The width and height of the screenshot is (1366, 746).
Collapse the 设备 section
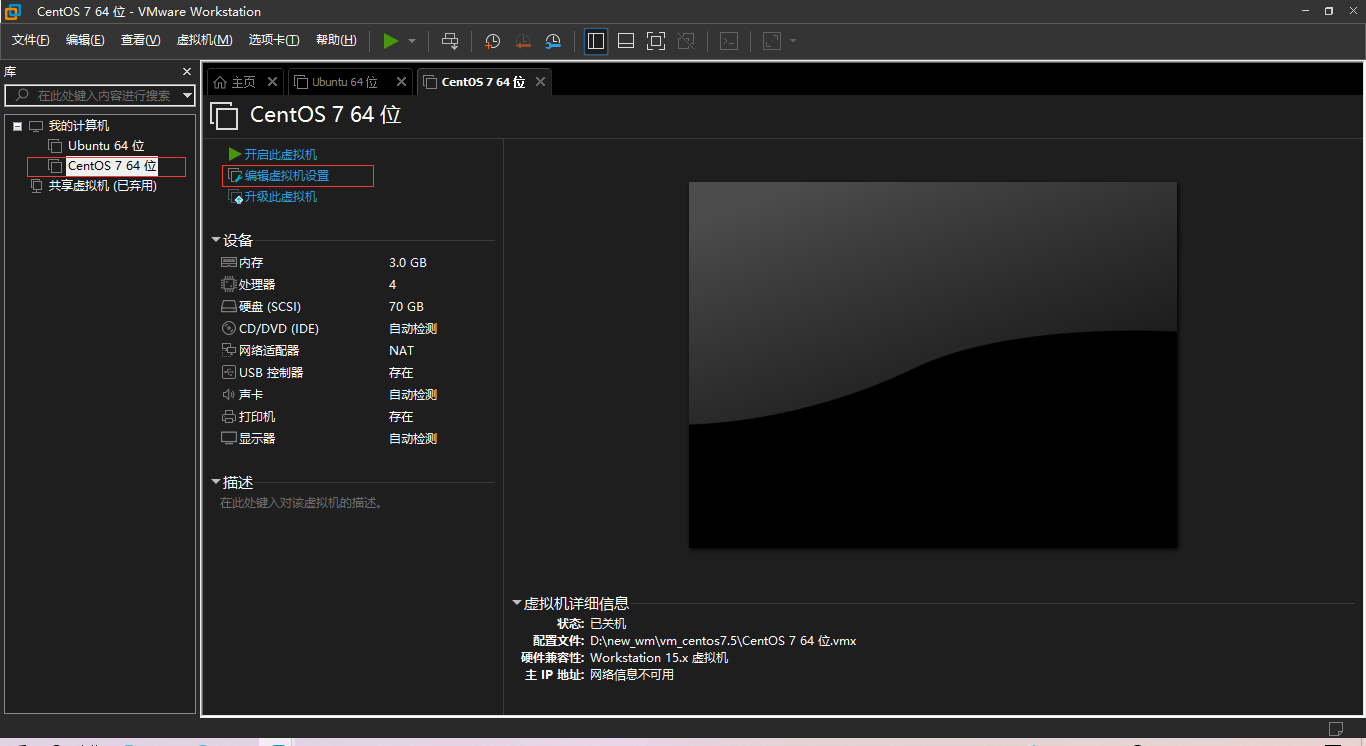click(x=216, y=240)
